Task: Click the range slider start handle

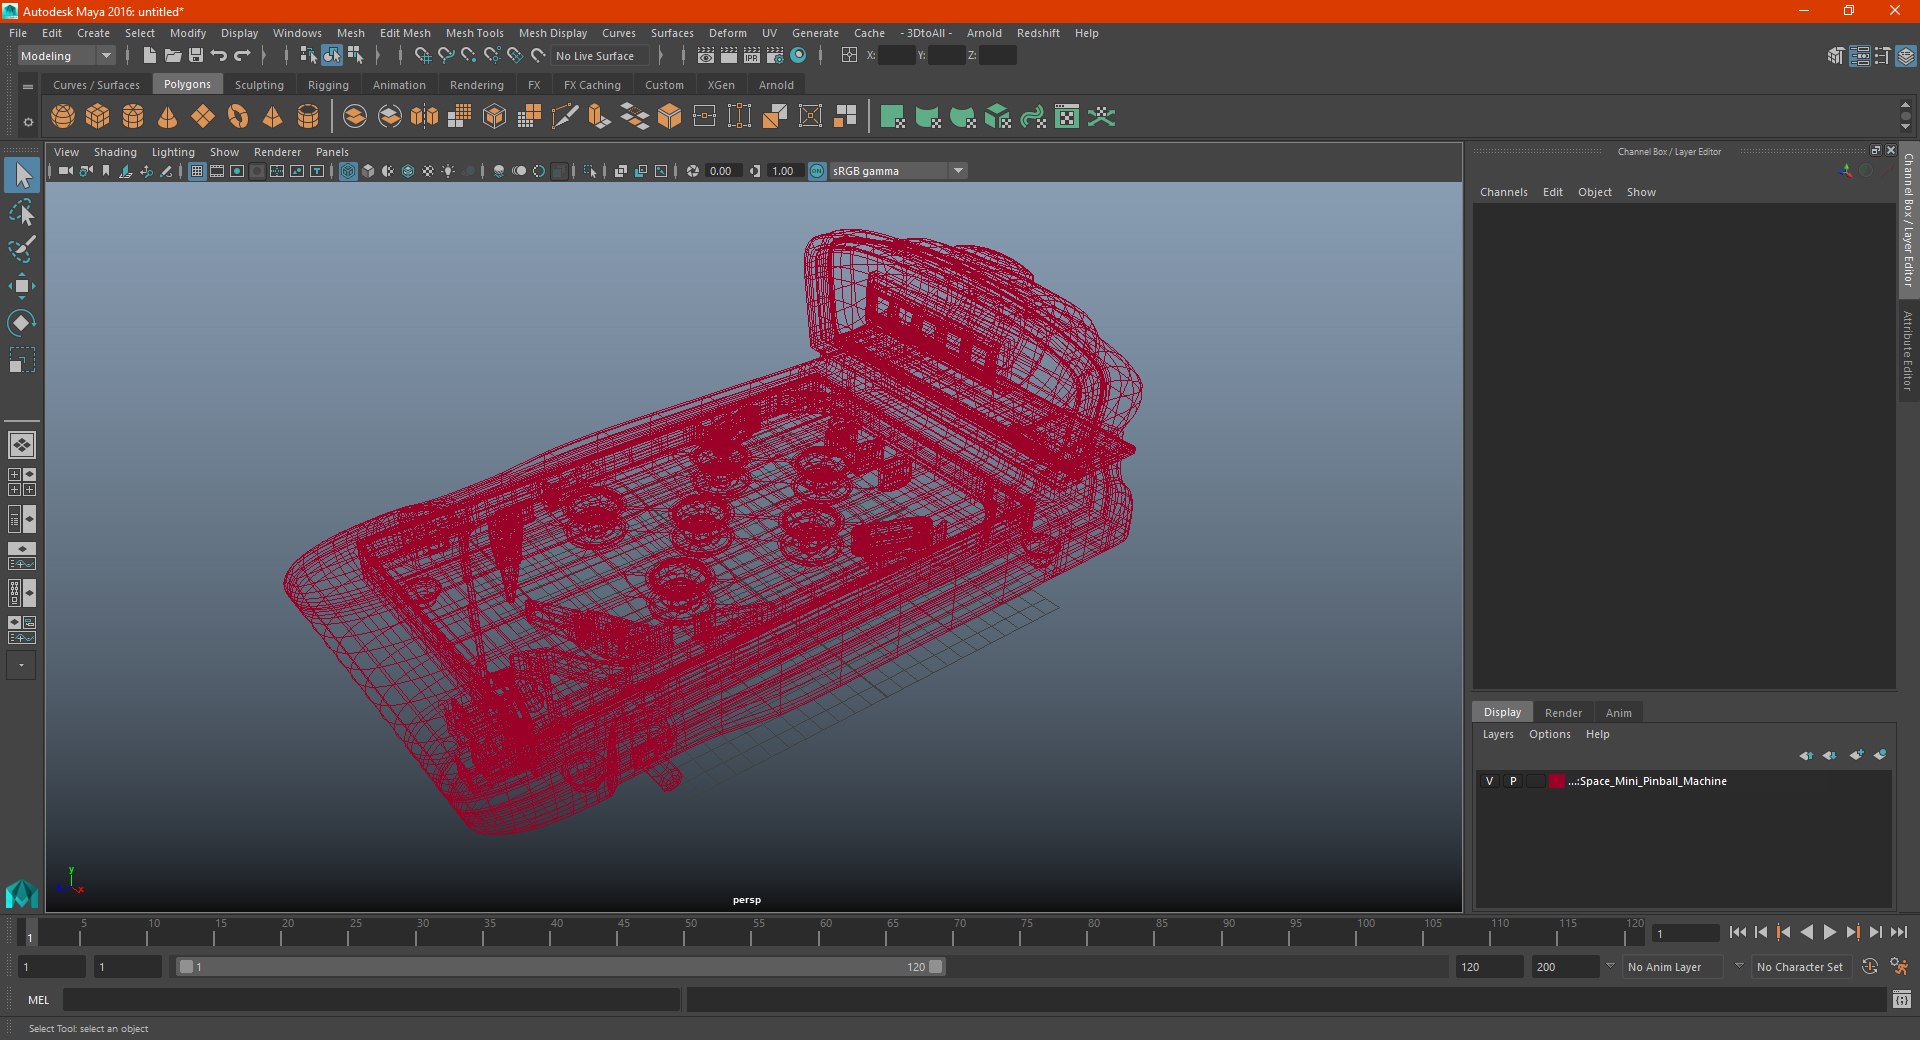Action: click(x=186, y=967)
